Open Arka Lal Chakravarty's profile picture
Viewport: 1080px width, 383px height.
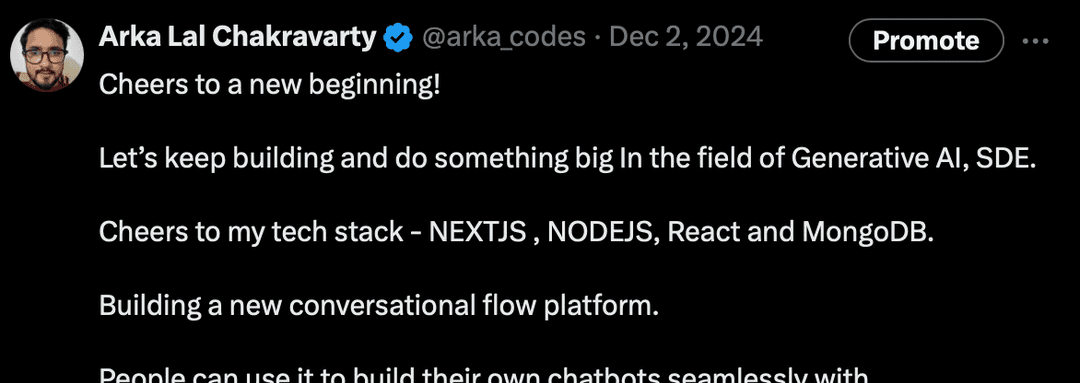pyautogui.click(x=47, y=55)
